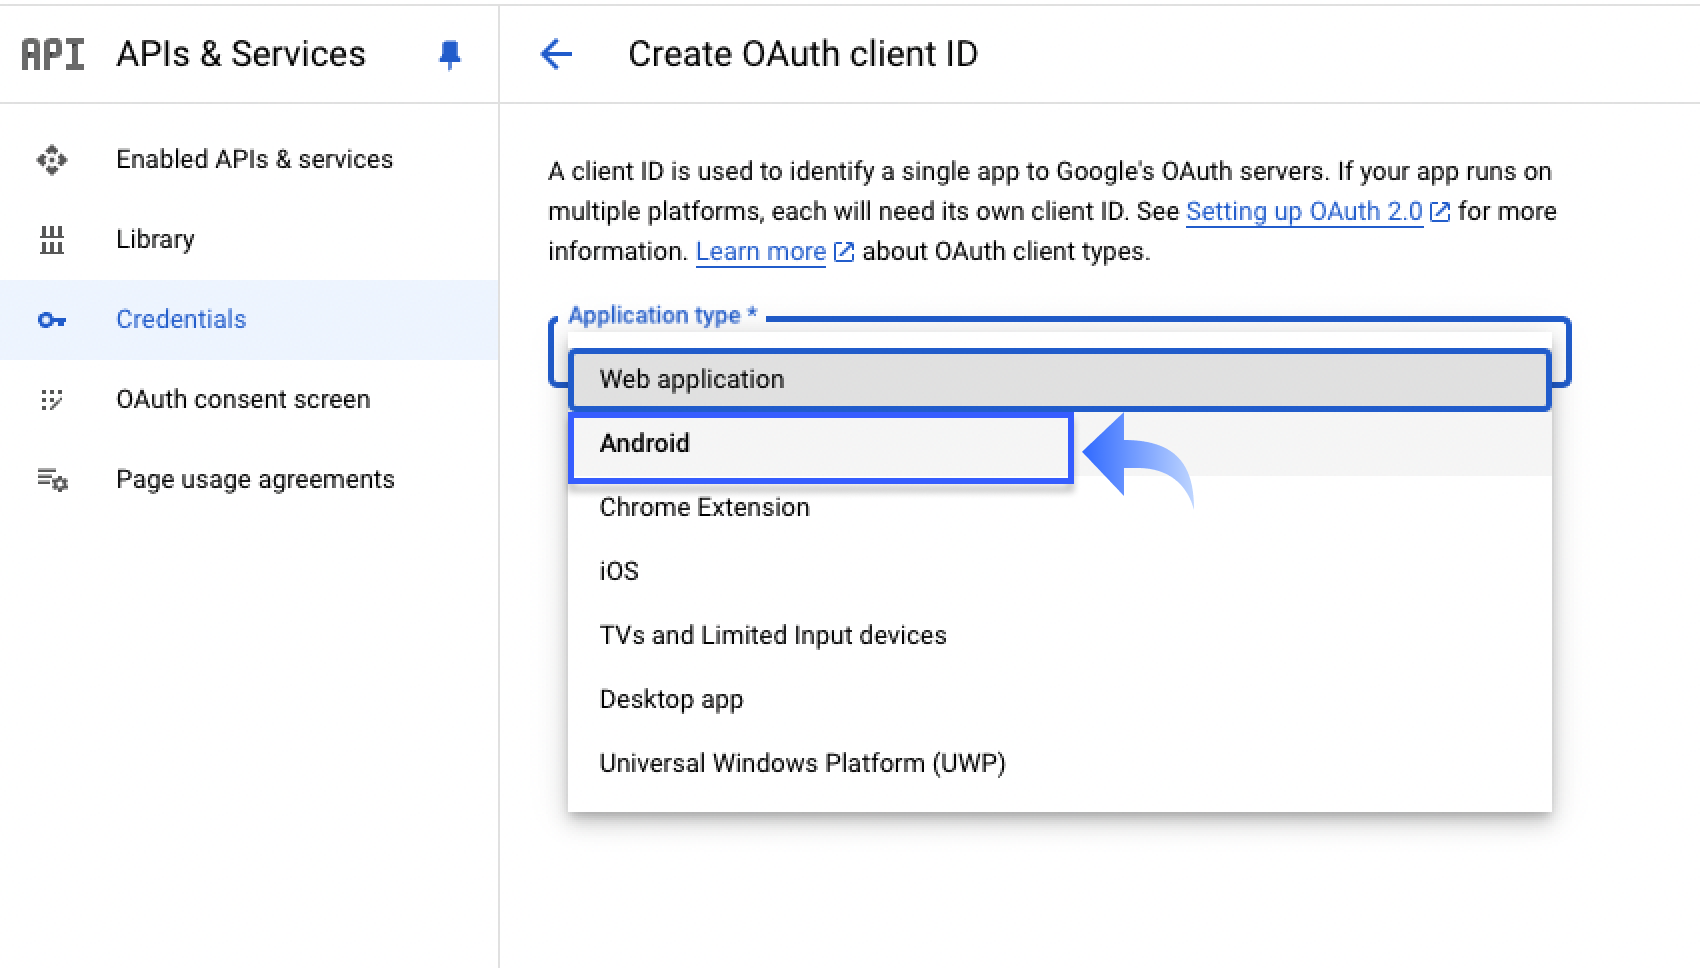Choose Desktop app application type
1700x968 pixels.
coord(1060,699)
